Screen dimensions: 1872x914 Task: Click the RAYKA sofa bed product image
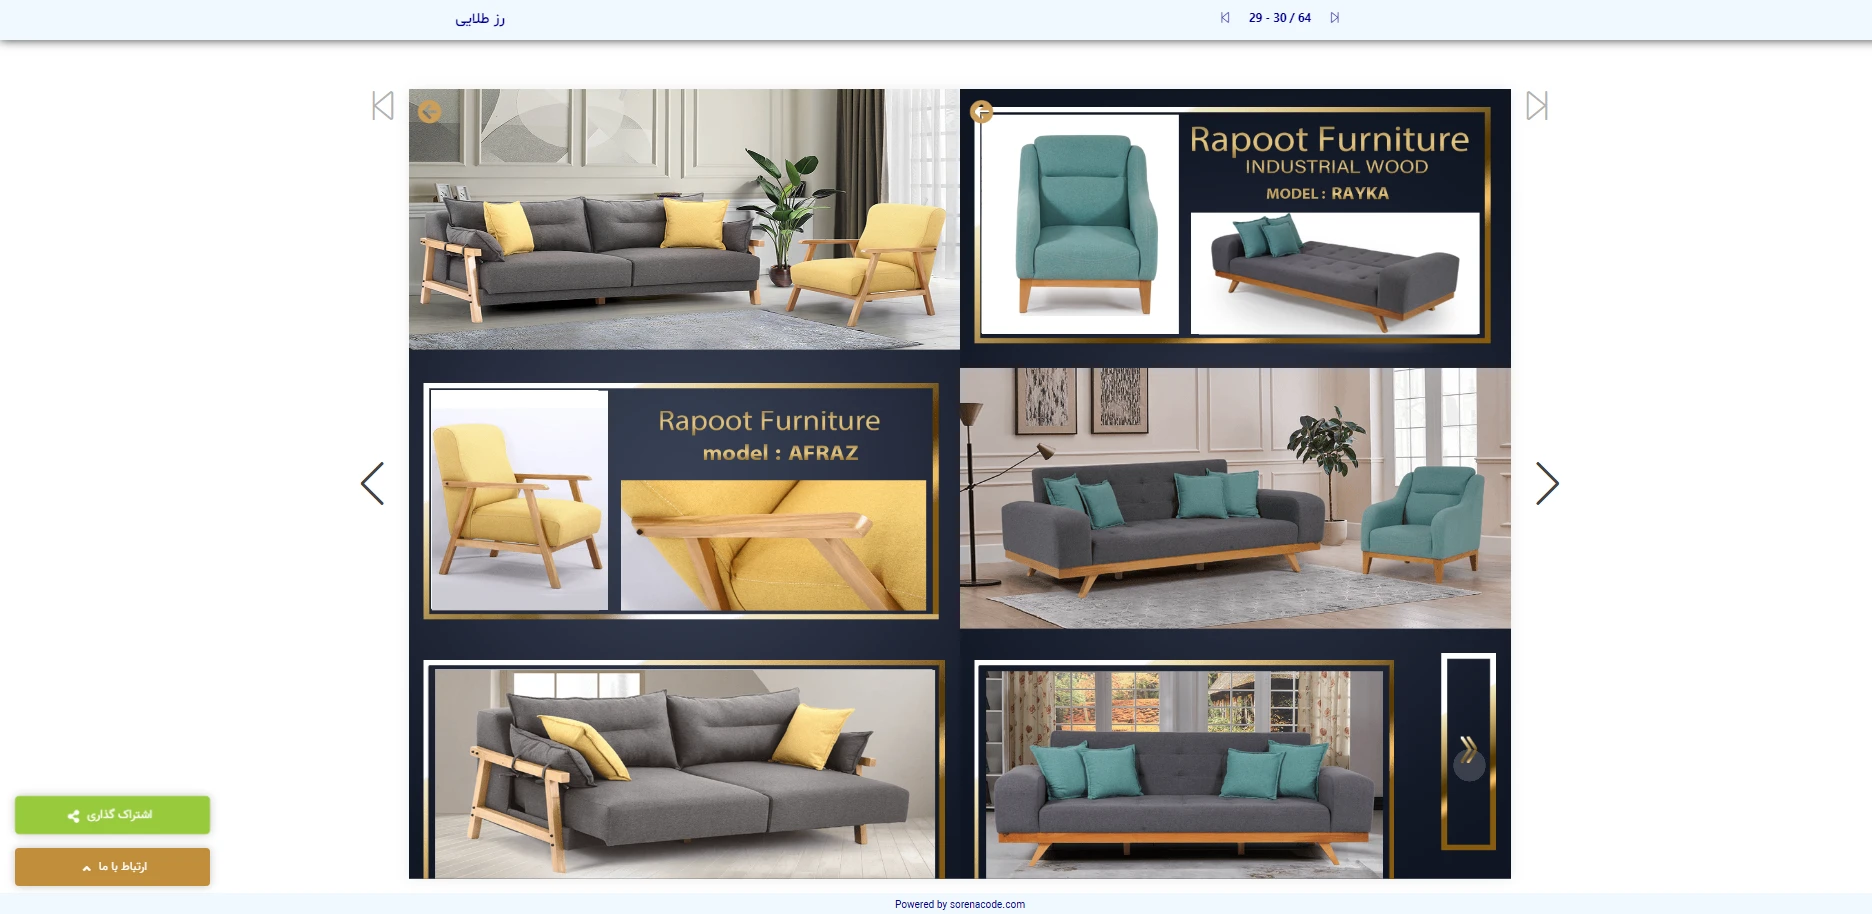(1335, 273)
